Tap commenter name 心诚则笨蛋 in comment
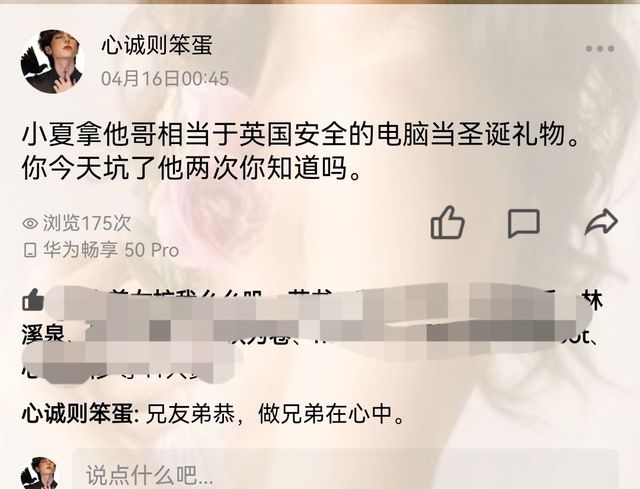 click(78, 413)
